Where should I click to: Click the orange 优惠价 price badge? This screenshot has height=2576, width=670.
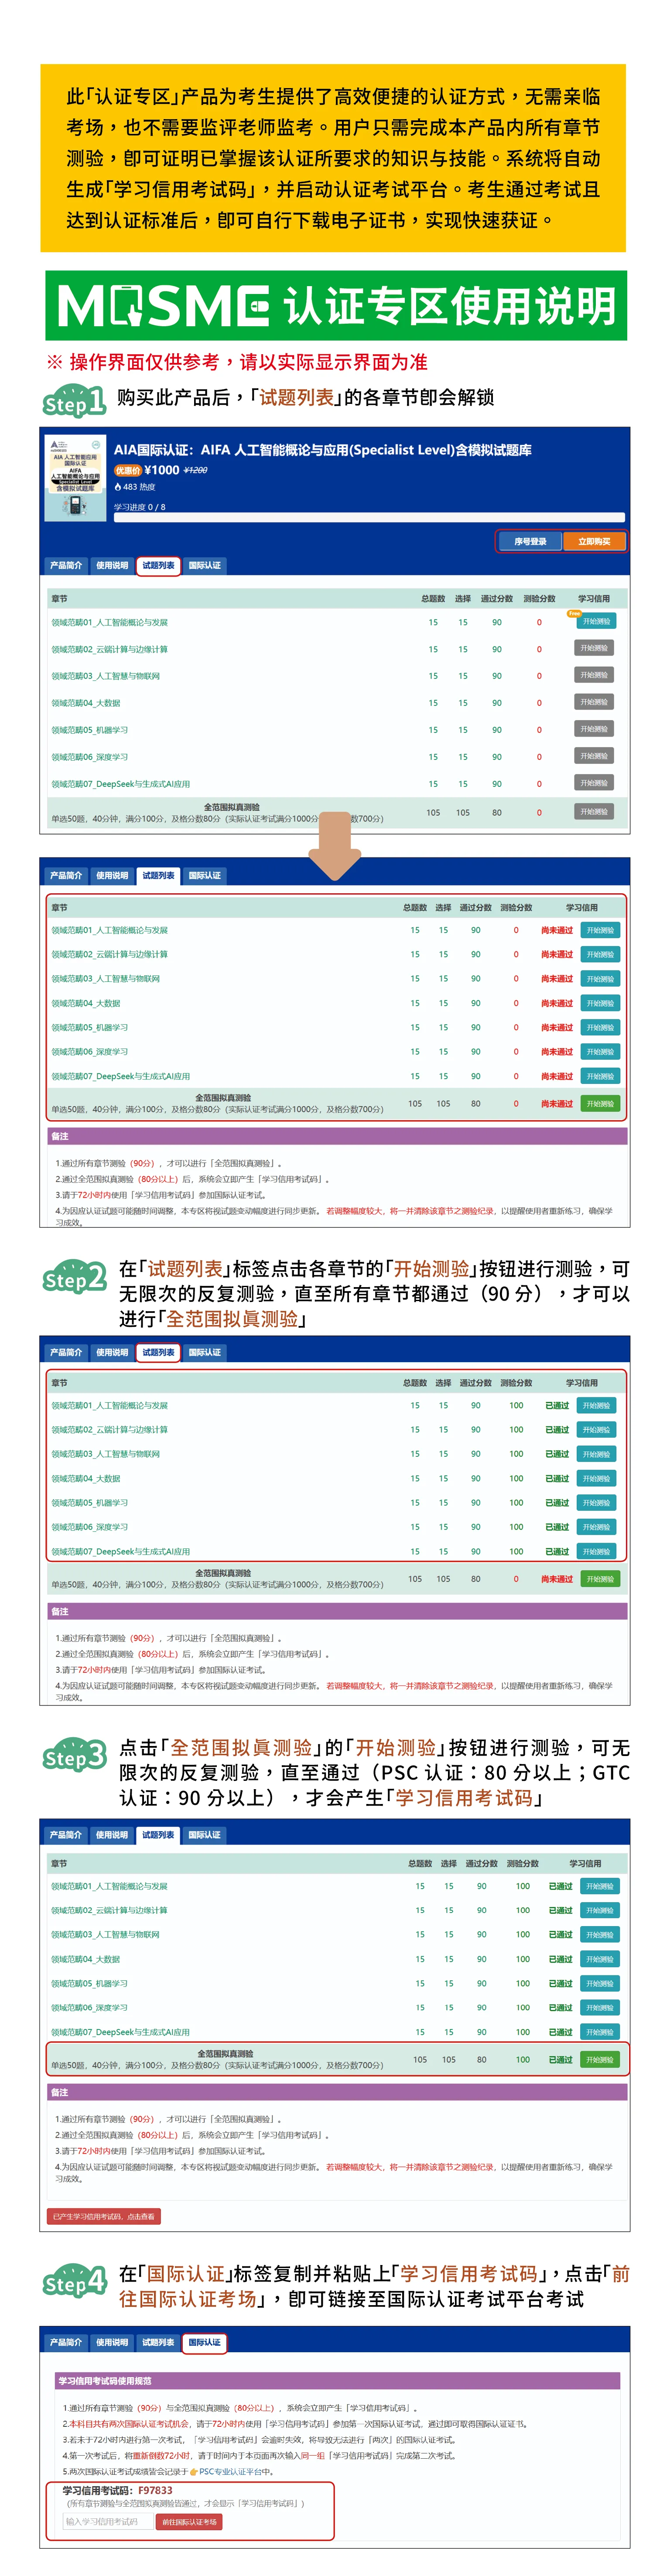point(128,470)
